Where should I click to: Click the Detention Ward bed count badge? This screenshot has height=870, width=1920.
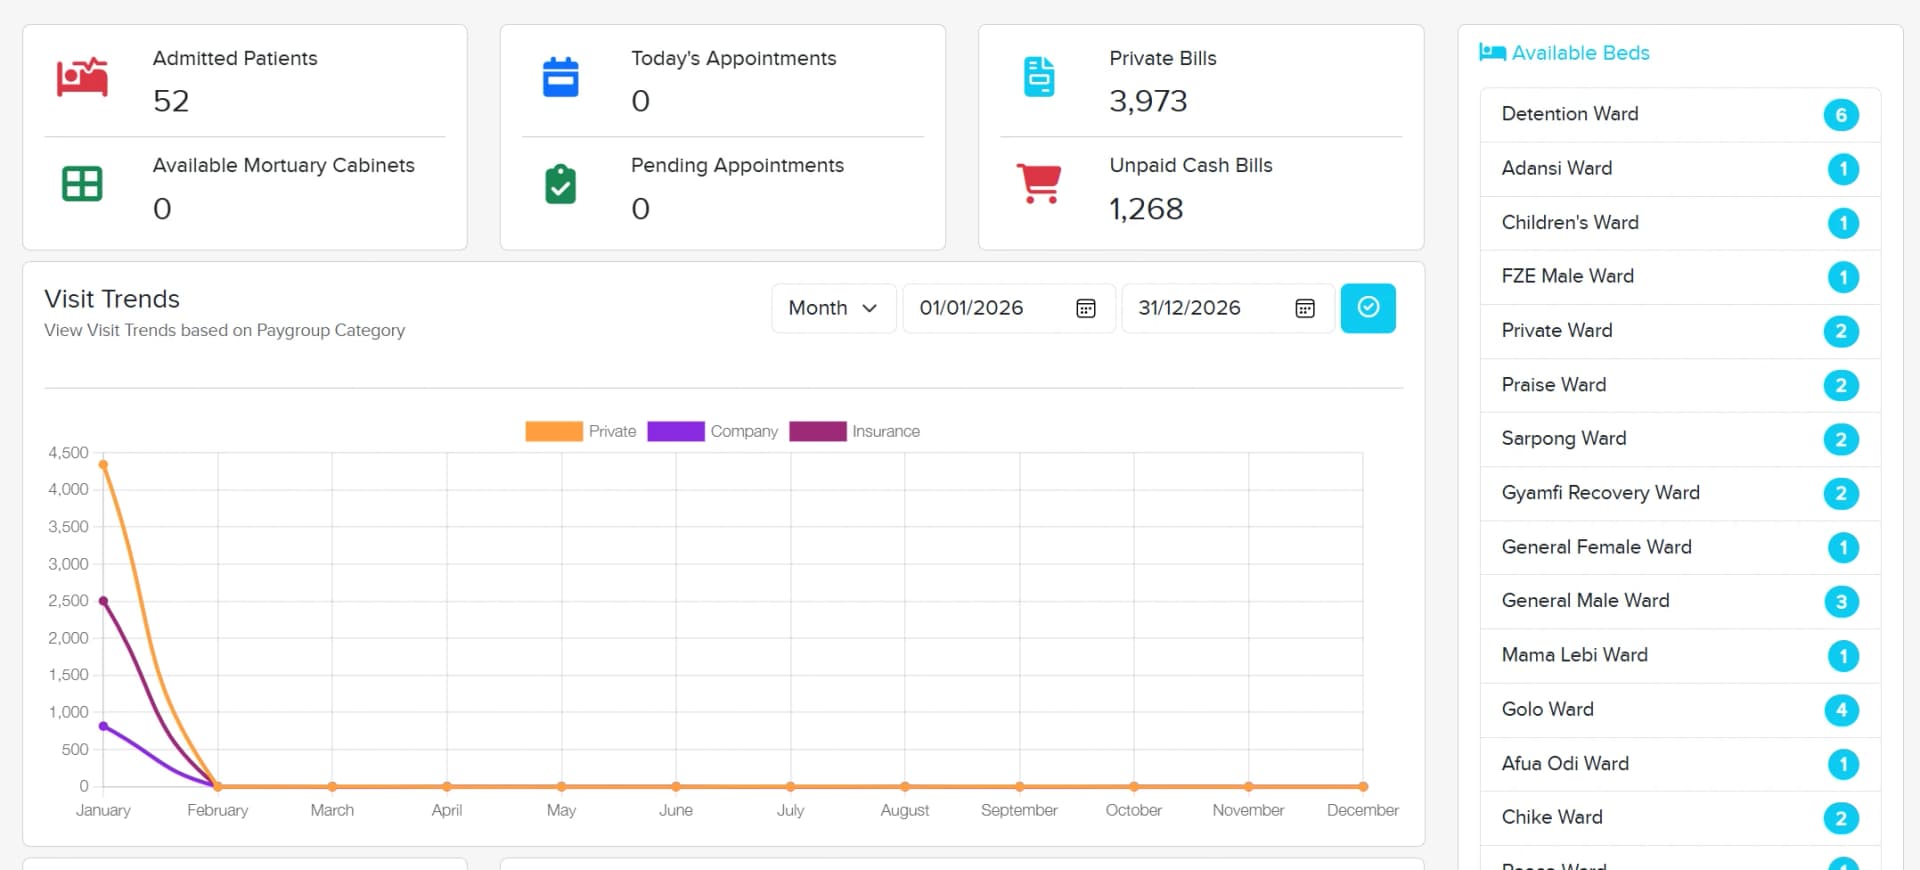1841,115
